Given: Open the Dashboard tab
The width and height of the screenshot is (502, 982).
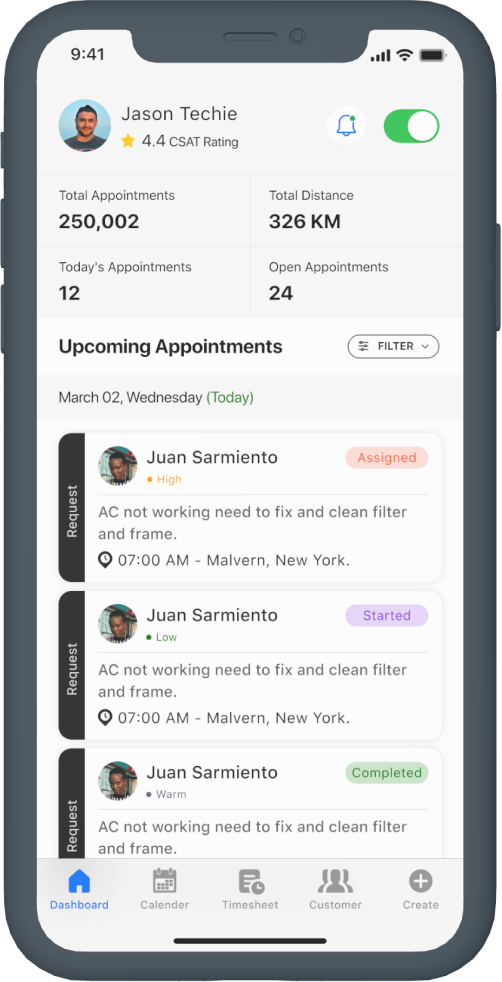Looking at the screenshot, I should [79, 889].
